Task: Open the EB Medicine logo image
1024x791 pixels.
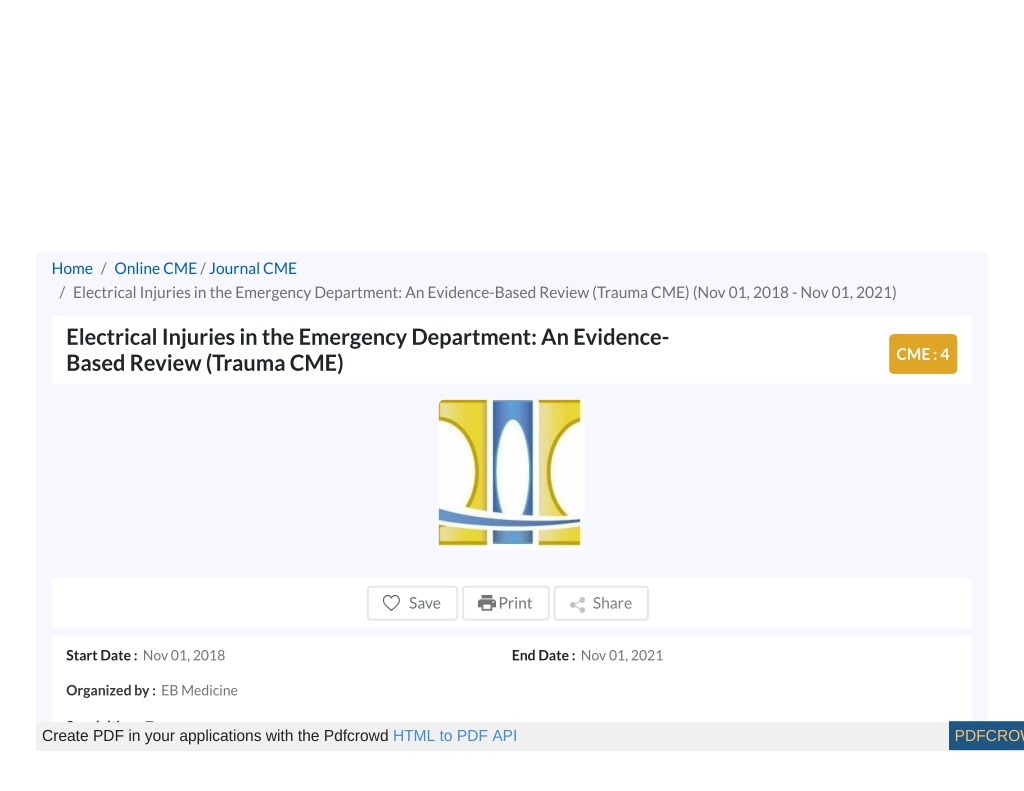Action: tap(509, 472)
